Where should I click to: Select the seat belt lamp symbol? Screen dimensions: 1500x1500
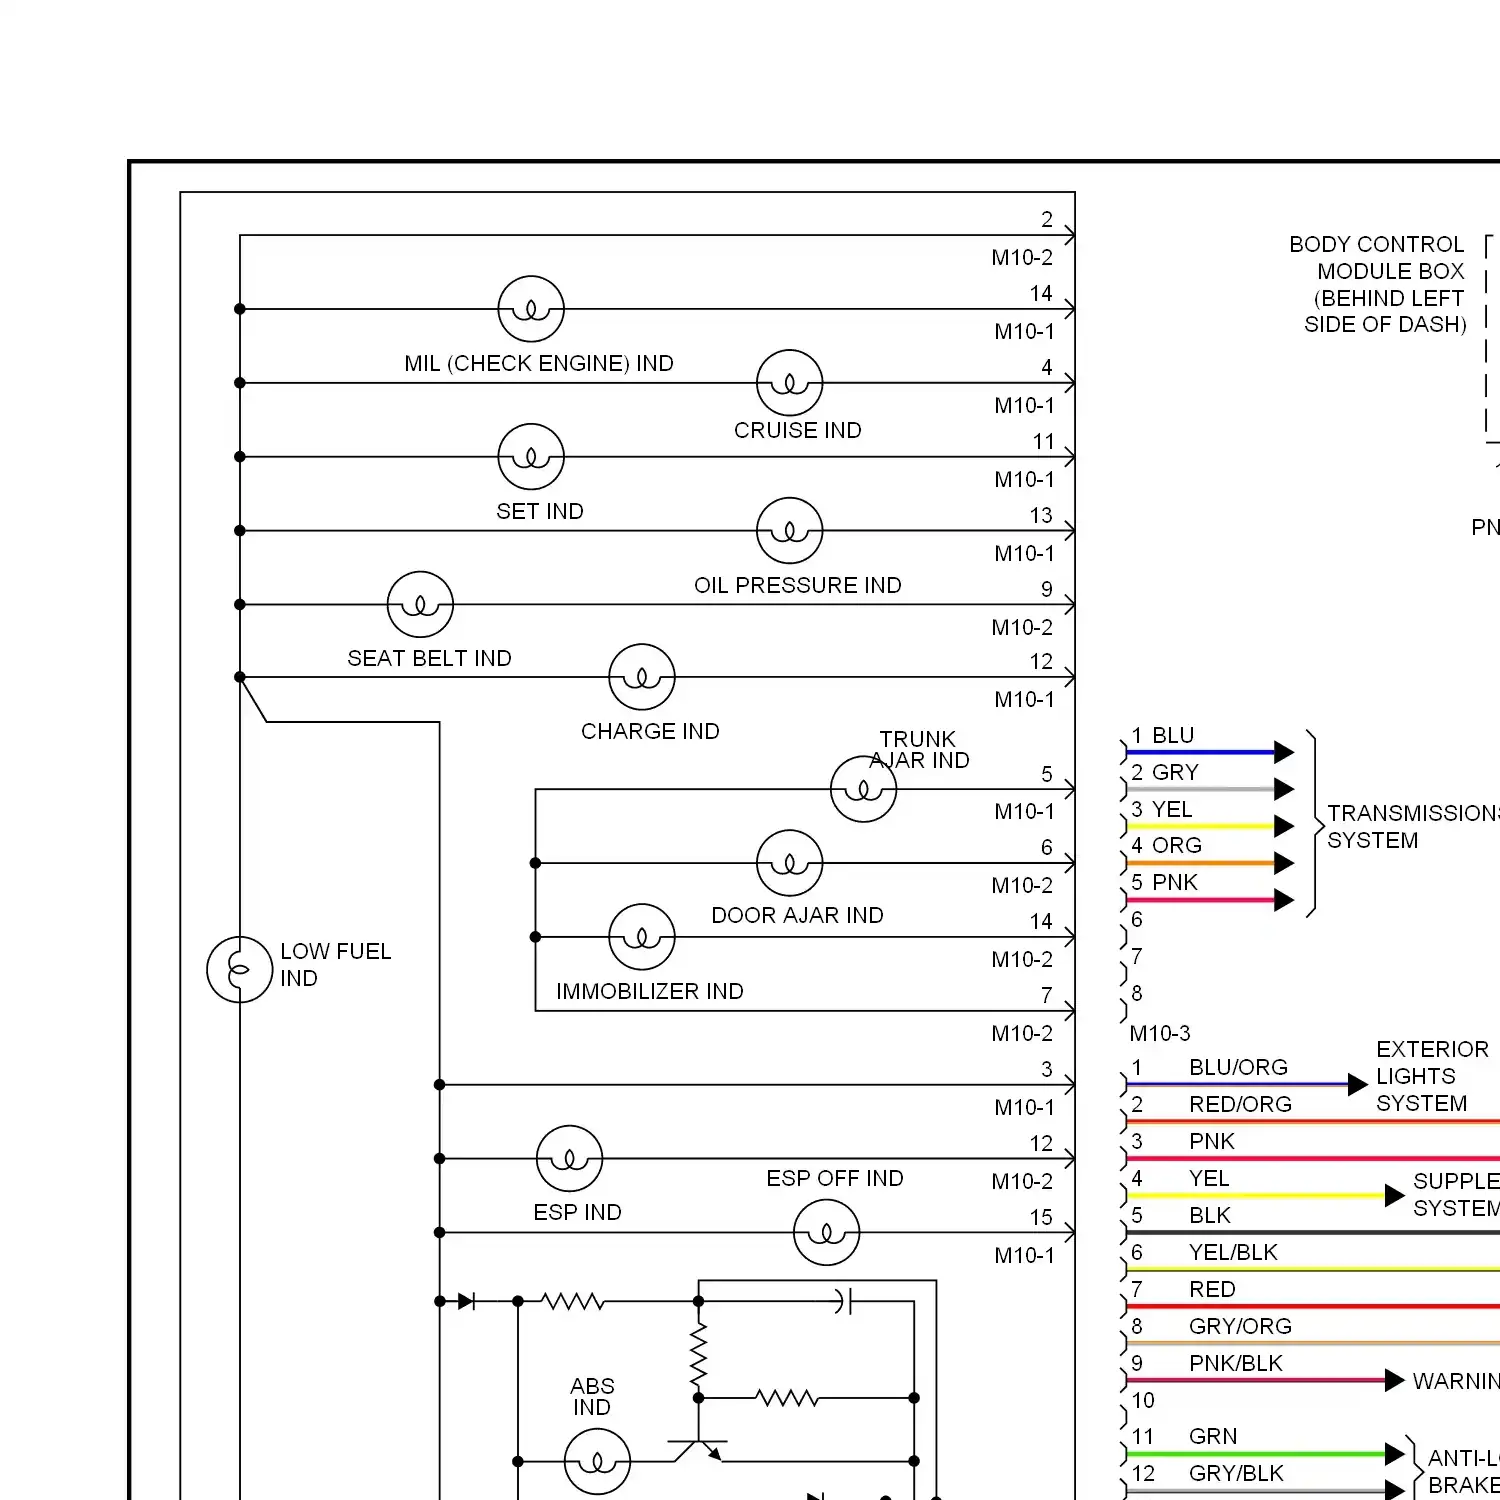coord(420,605)
